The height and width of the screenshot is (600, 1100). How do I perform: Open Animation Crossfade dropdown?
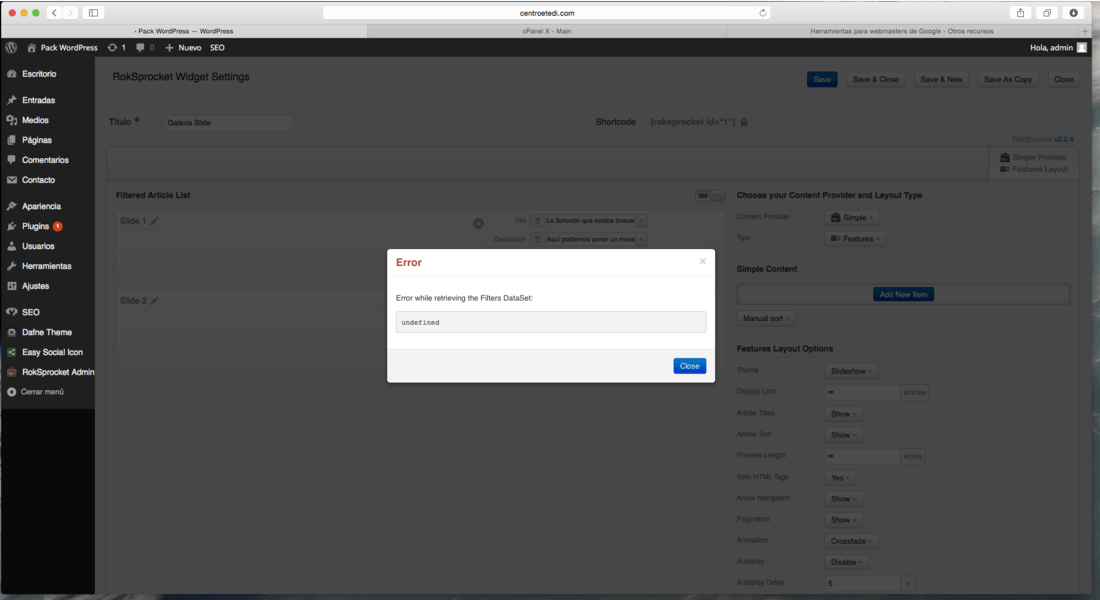(851, 541)
